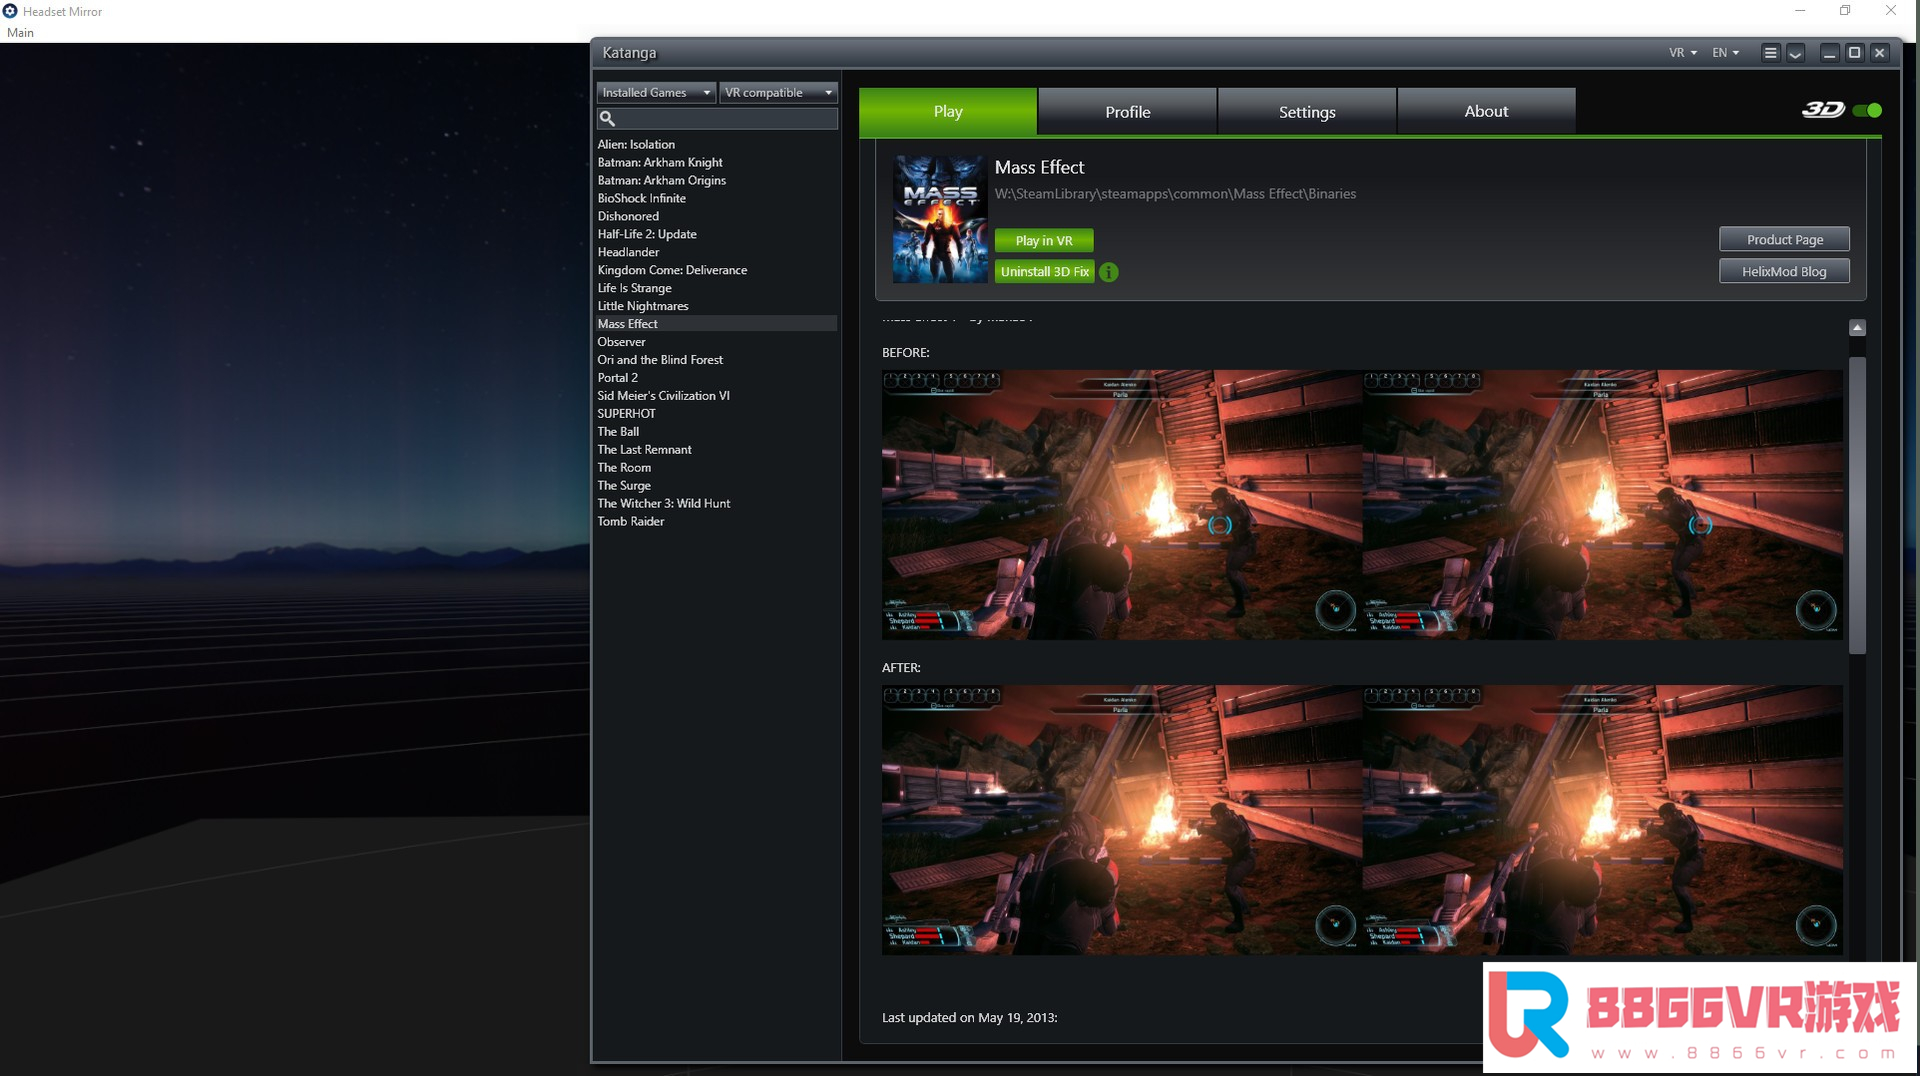Image resolution: width=1920 pixels, height=1076 pixels.
Task: Switch to the Play tab
Action: point(948,111)
